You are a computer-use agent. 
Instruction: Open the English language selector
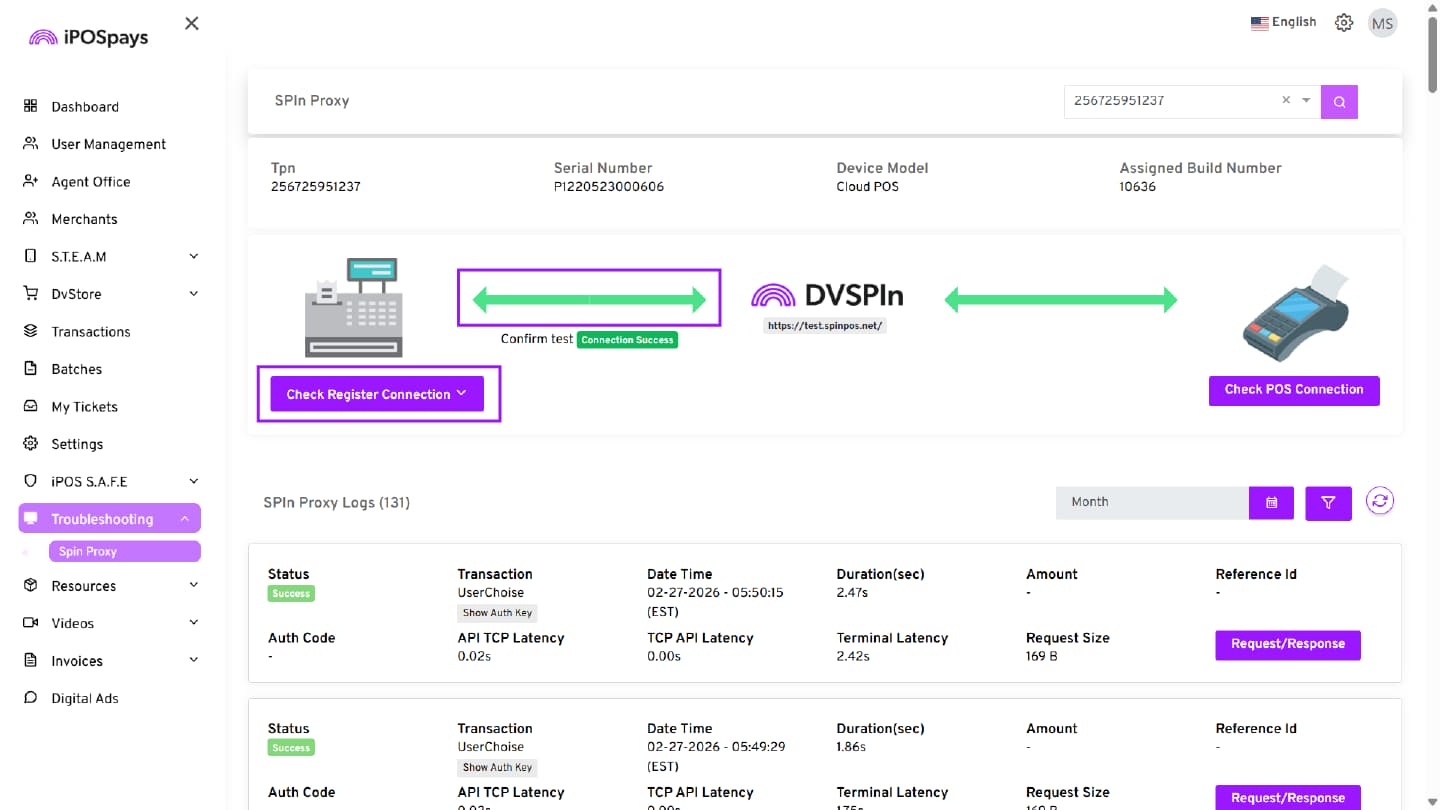(1283, 22)
